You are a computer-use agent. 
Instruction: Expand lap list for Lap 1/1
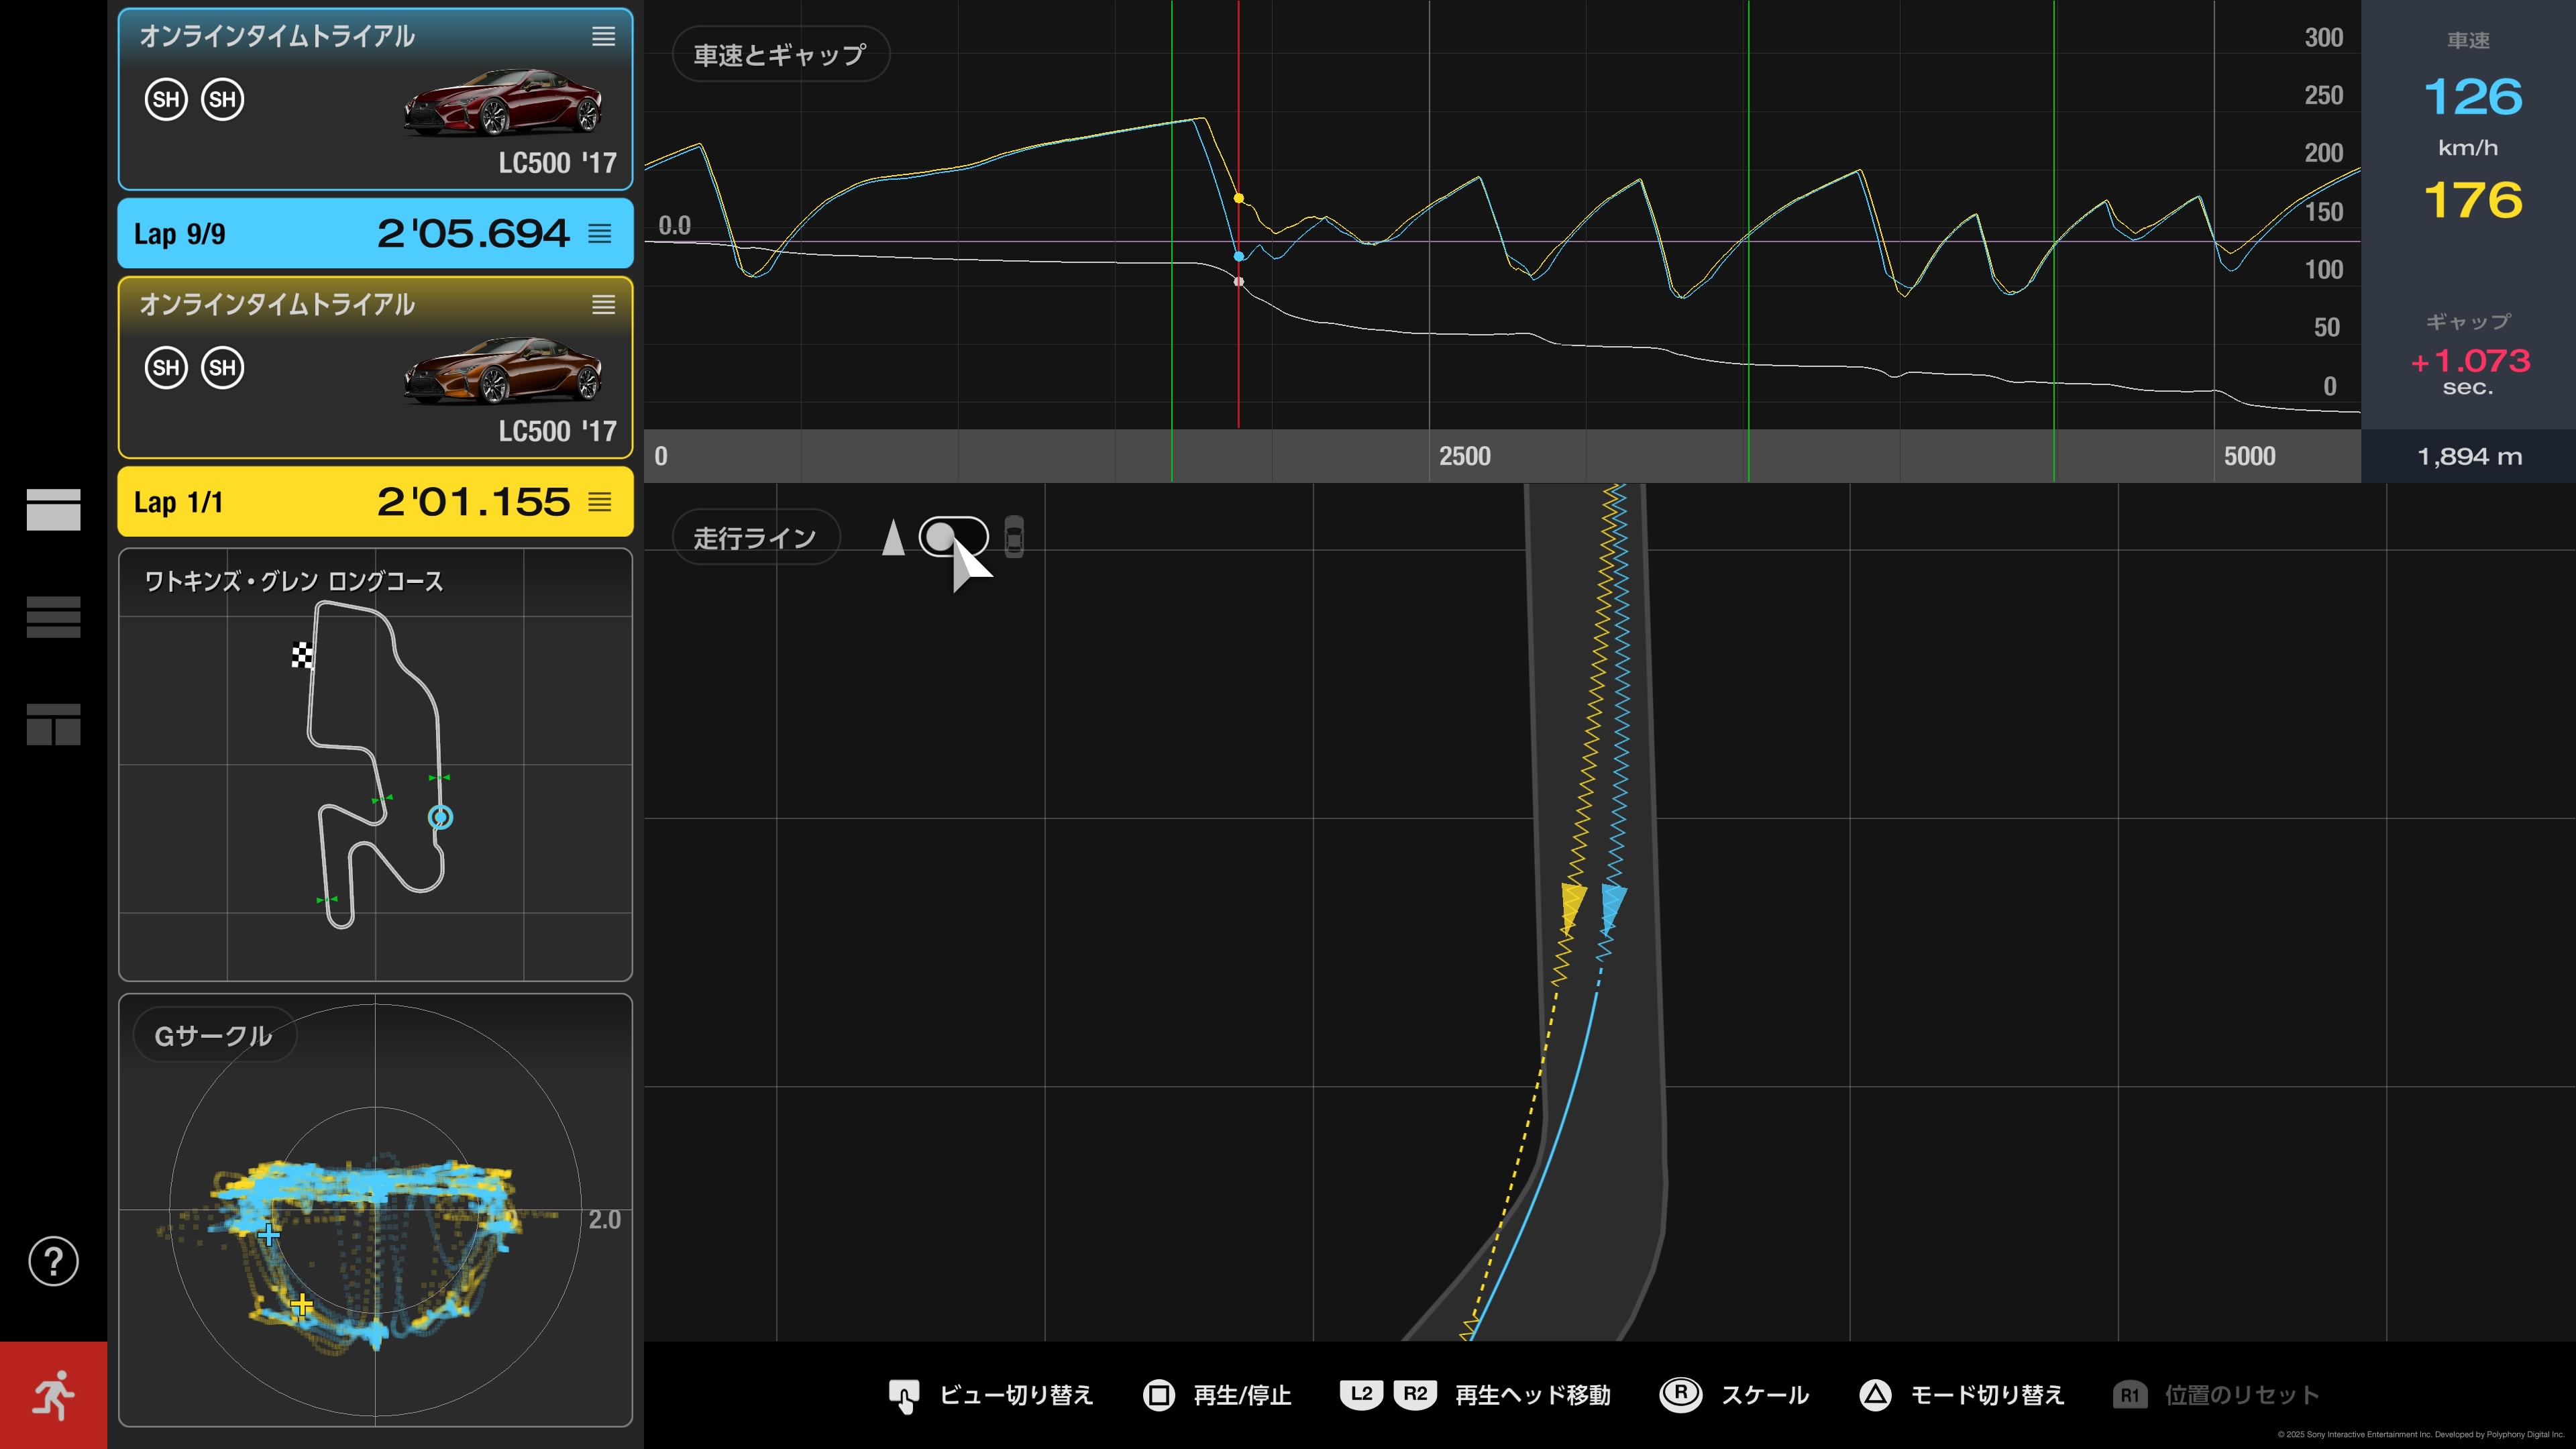(x=599, y=502)
